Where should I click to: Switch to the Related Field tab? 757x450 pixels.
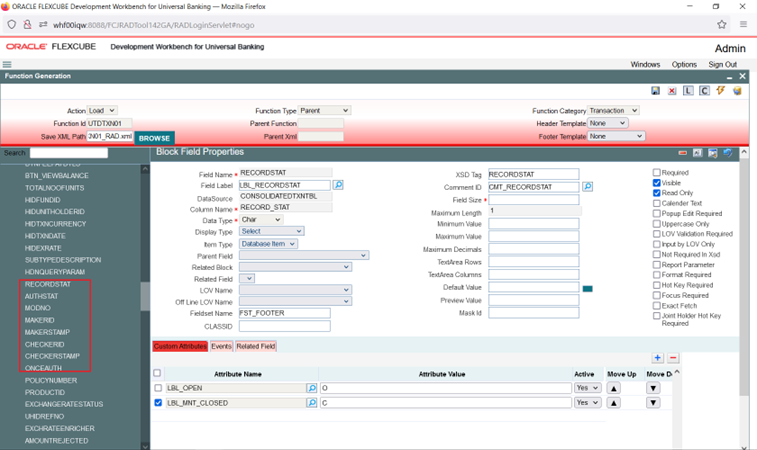(256, 346)
